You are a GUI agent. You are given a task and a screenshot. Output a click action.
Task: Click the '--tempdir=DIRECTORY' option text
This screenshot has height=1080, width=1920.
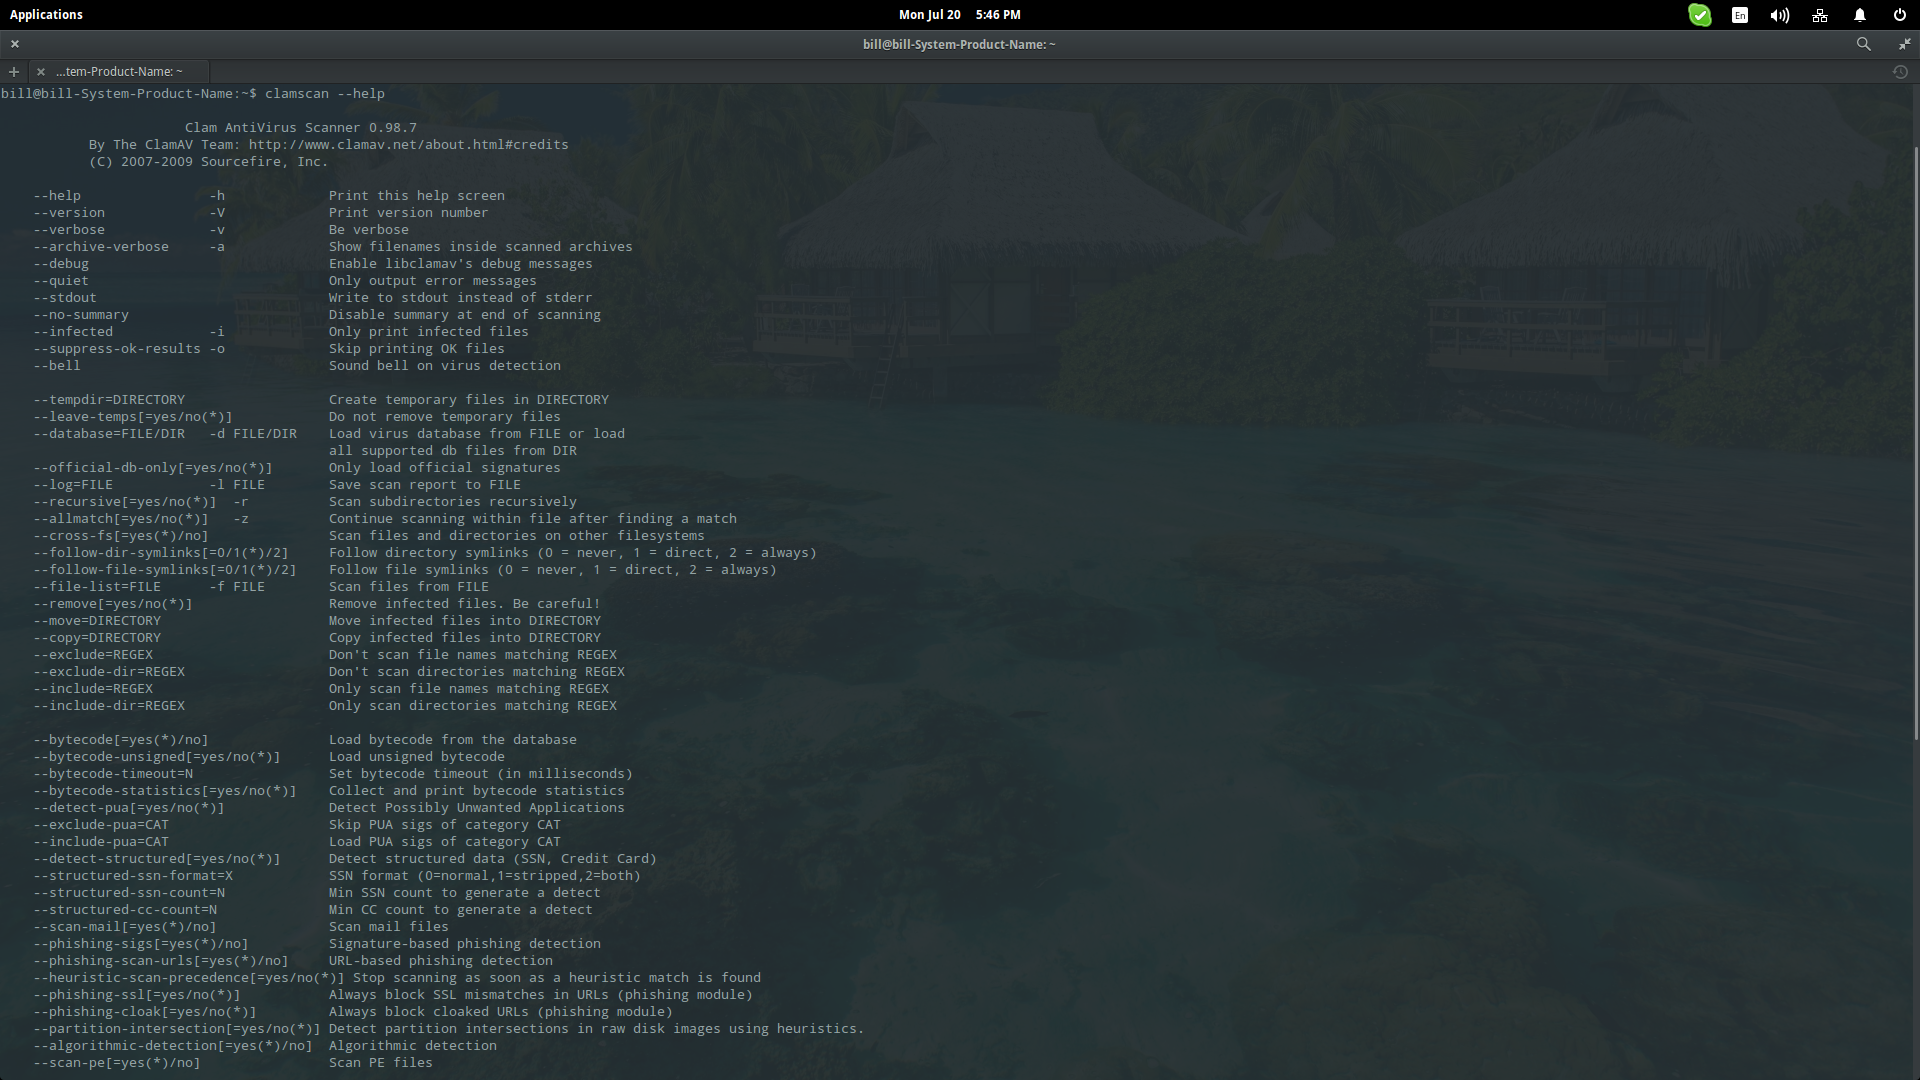pos(109,400)
